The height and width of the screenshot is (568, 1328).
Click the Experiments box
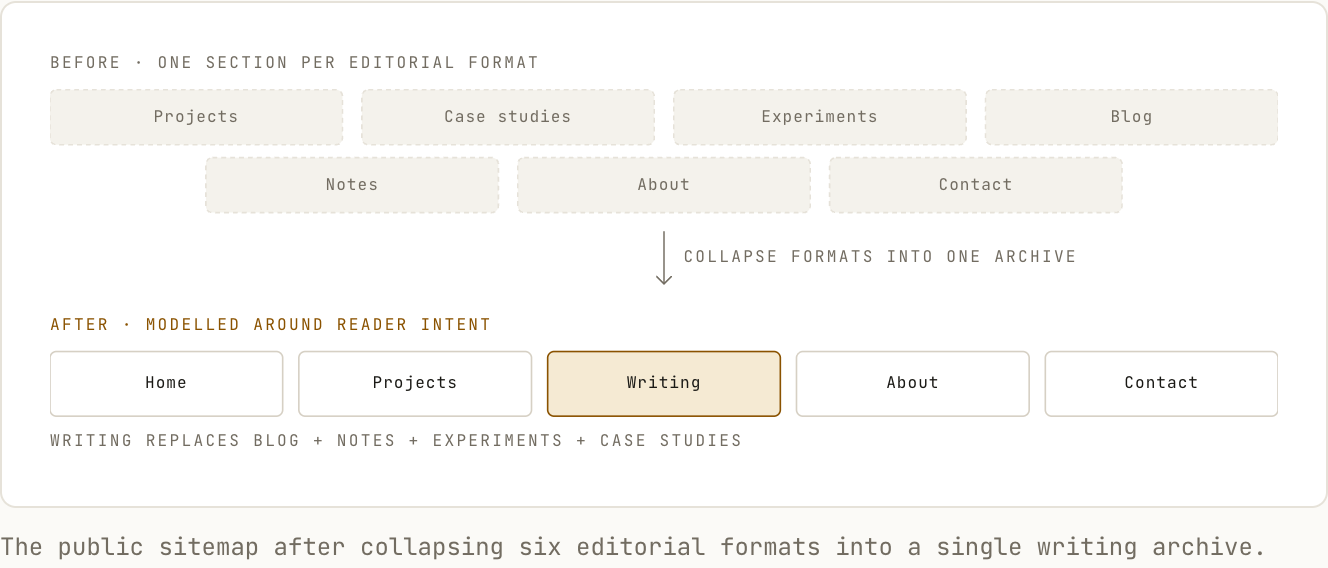tap(820, 117)
